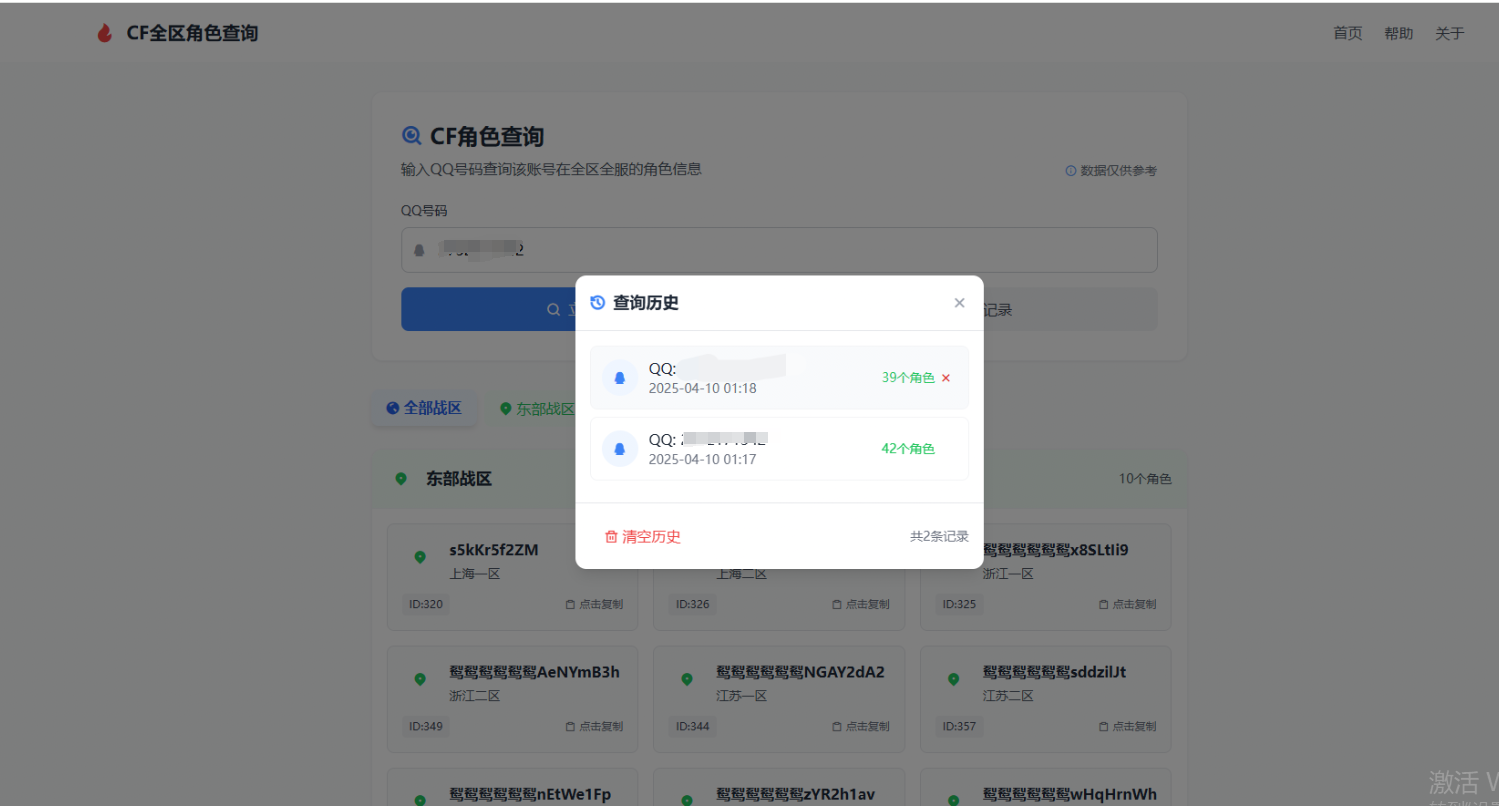Select the character name ending sddzilJt
The width and height of the screenshot is (1499, 806).
(1054, 672)
